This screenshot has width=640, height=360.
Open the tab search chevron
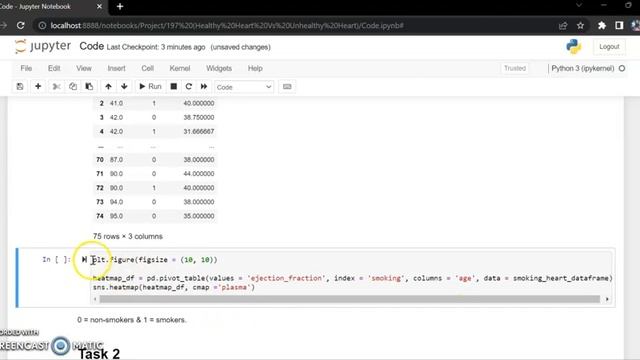[579, 5]
